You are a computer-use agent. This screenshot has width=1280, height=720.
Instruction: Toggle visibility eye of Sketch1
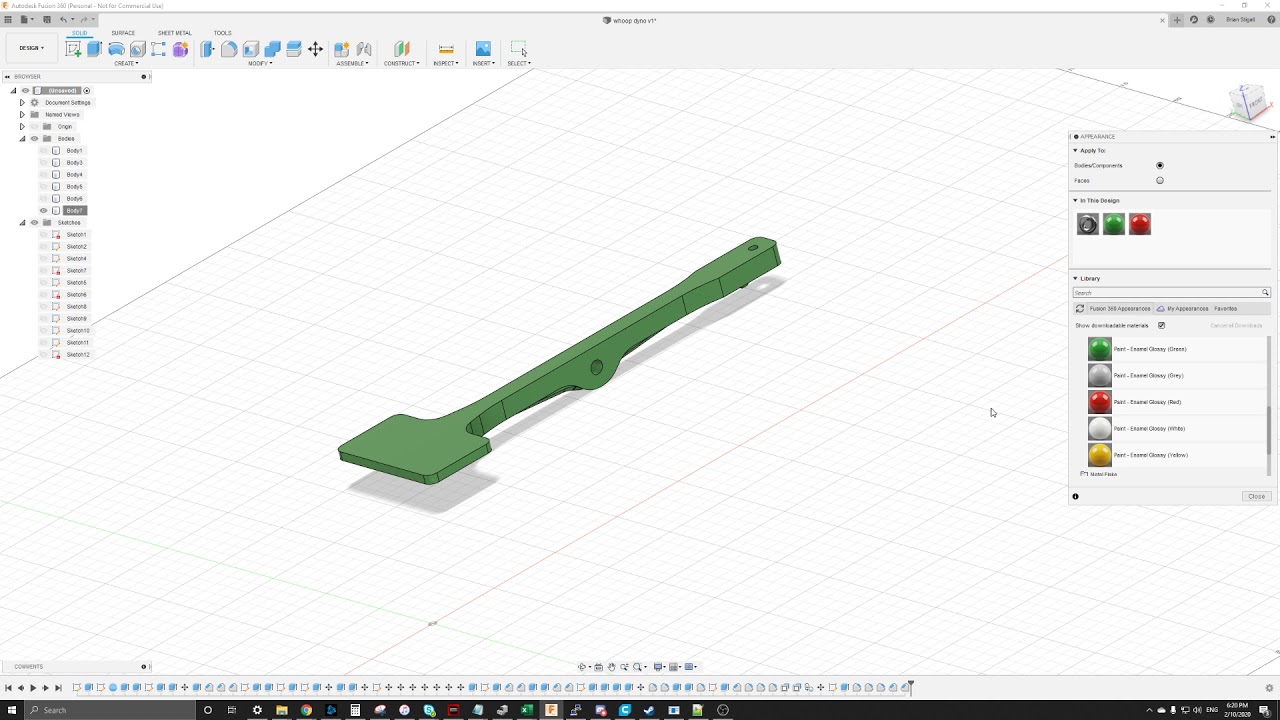click(x=44, y=235)
